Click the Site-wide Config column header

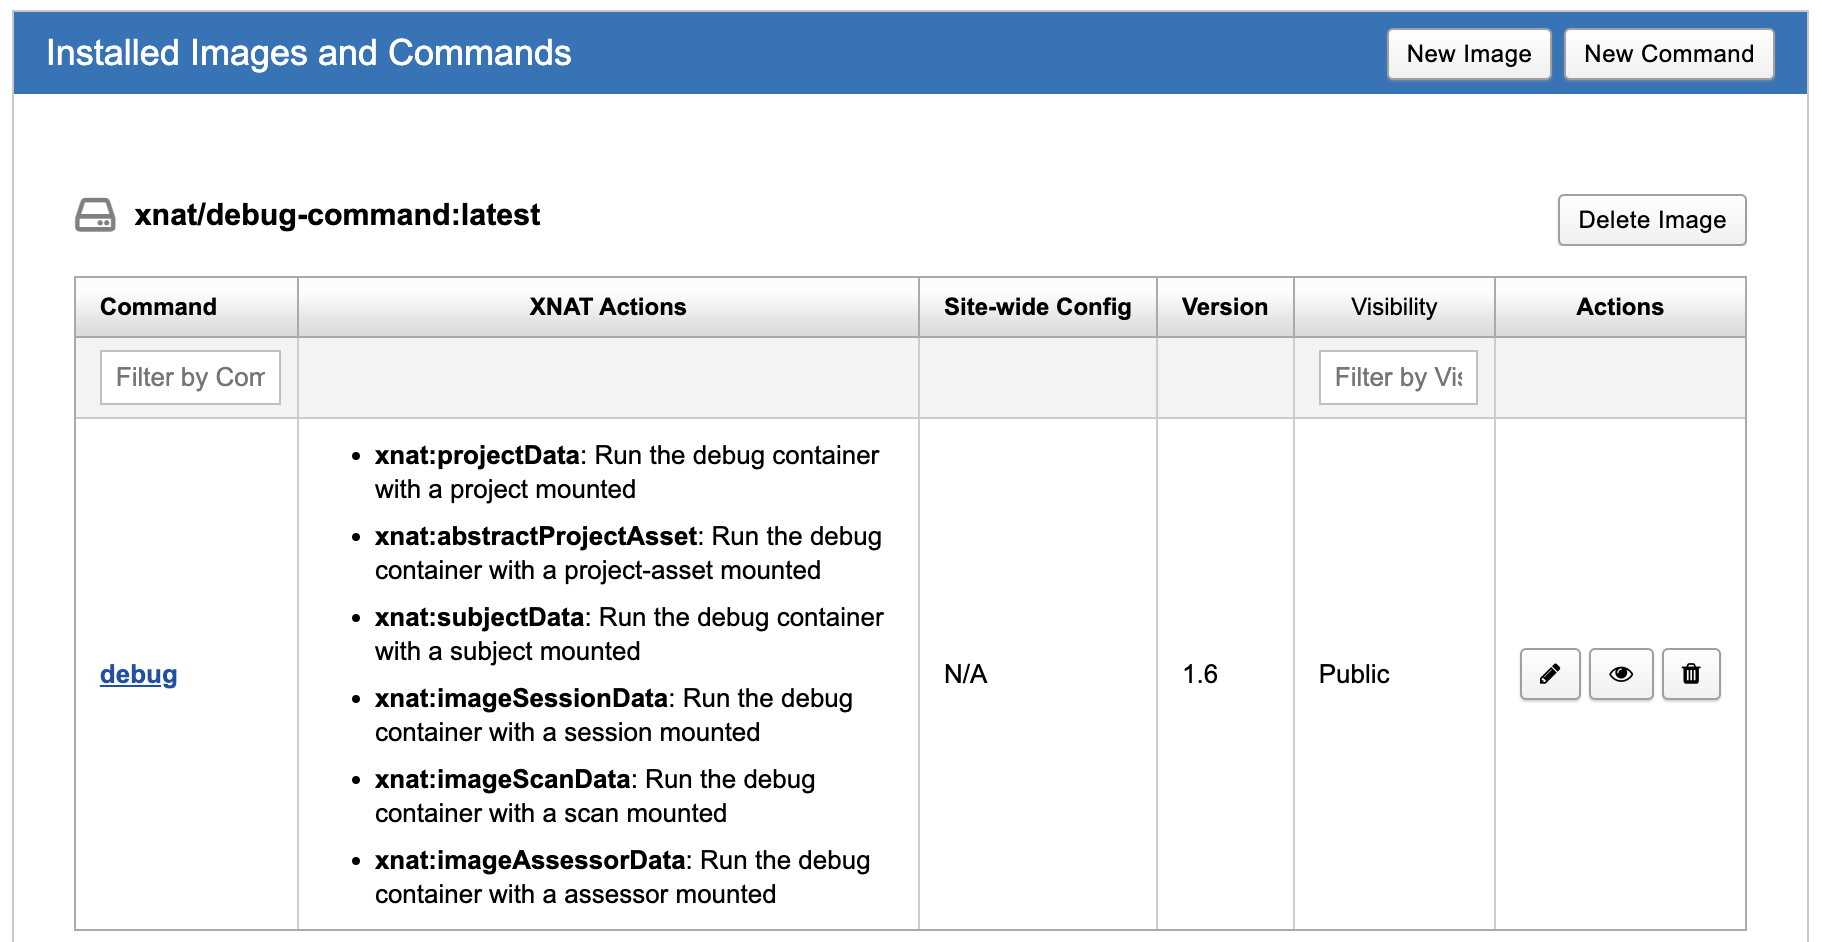[1037, 307]
